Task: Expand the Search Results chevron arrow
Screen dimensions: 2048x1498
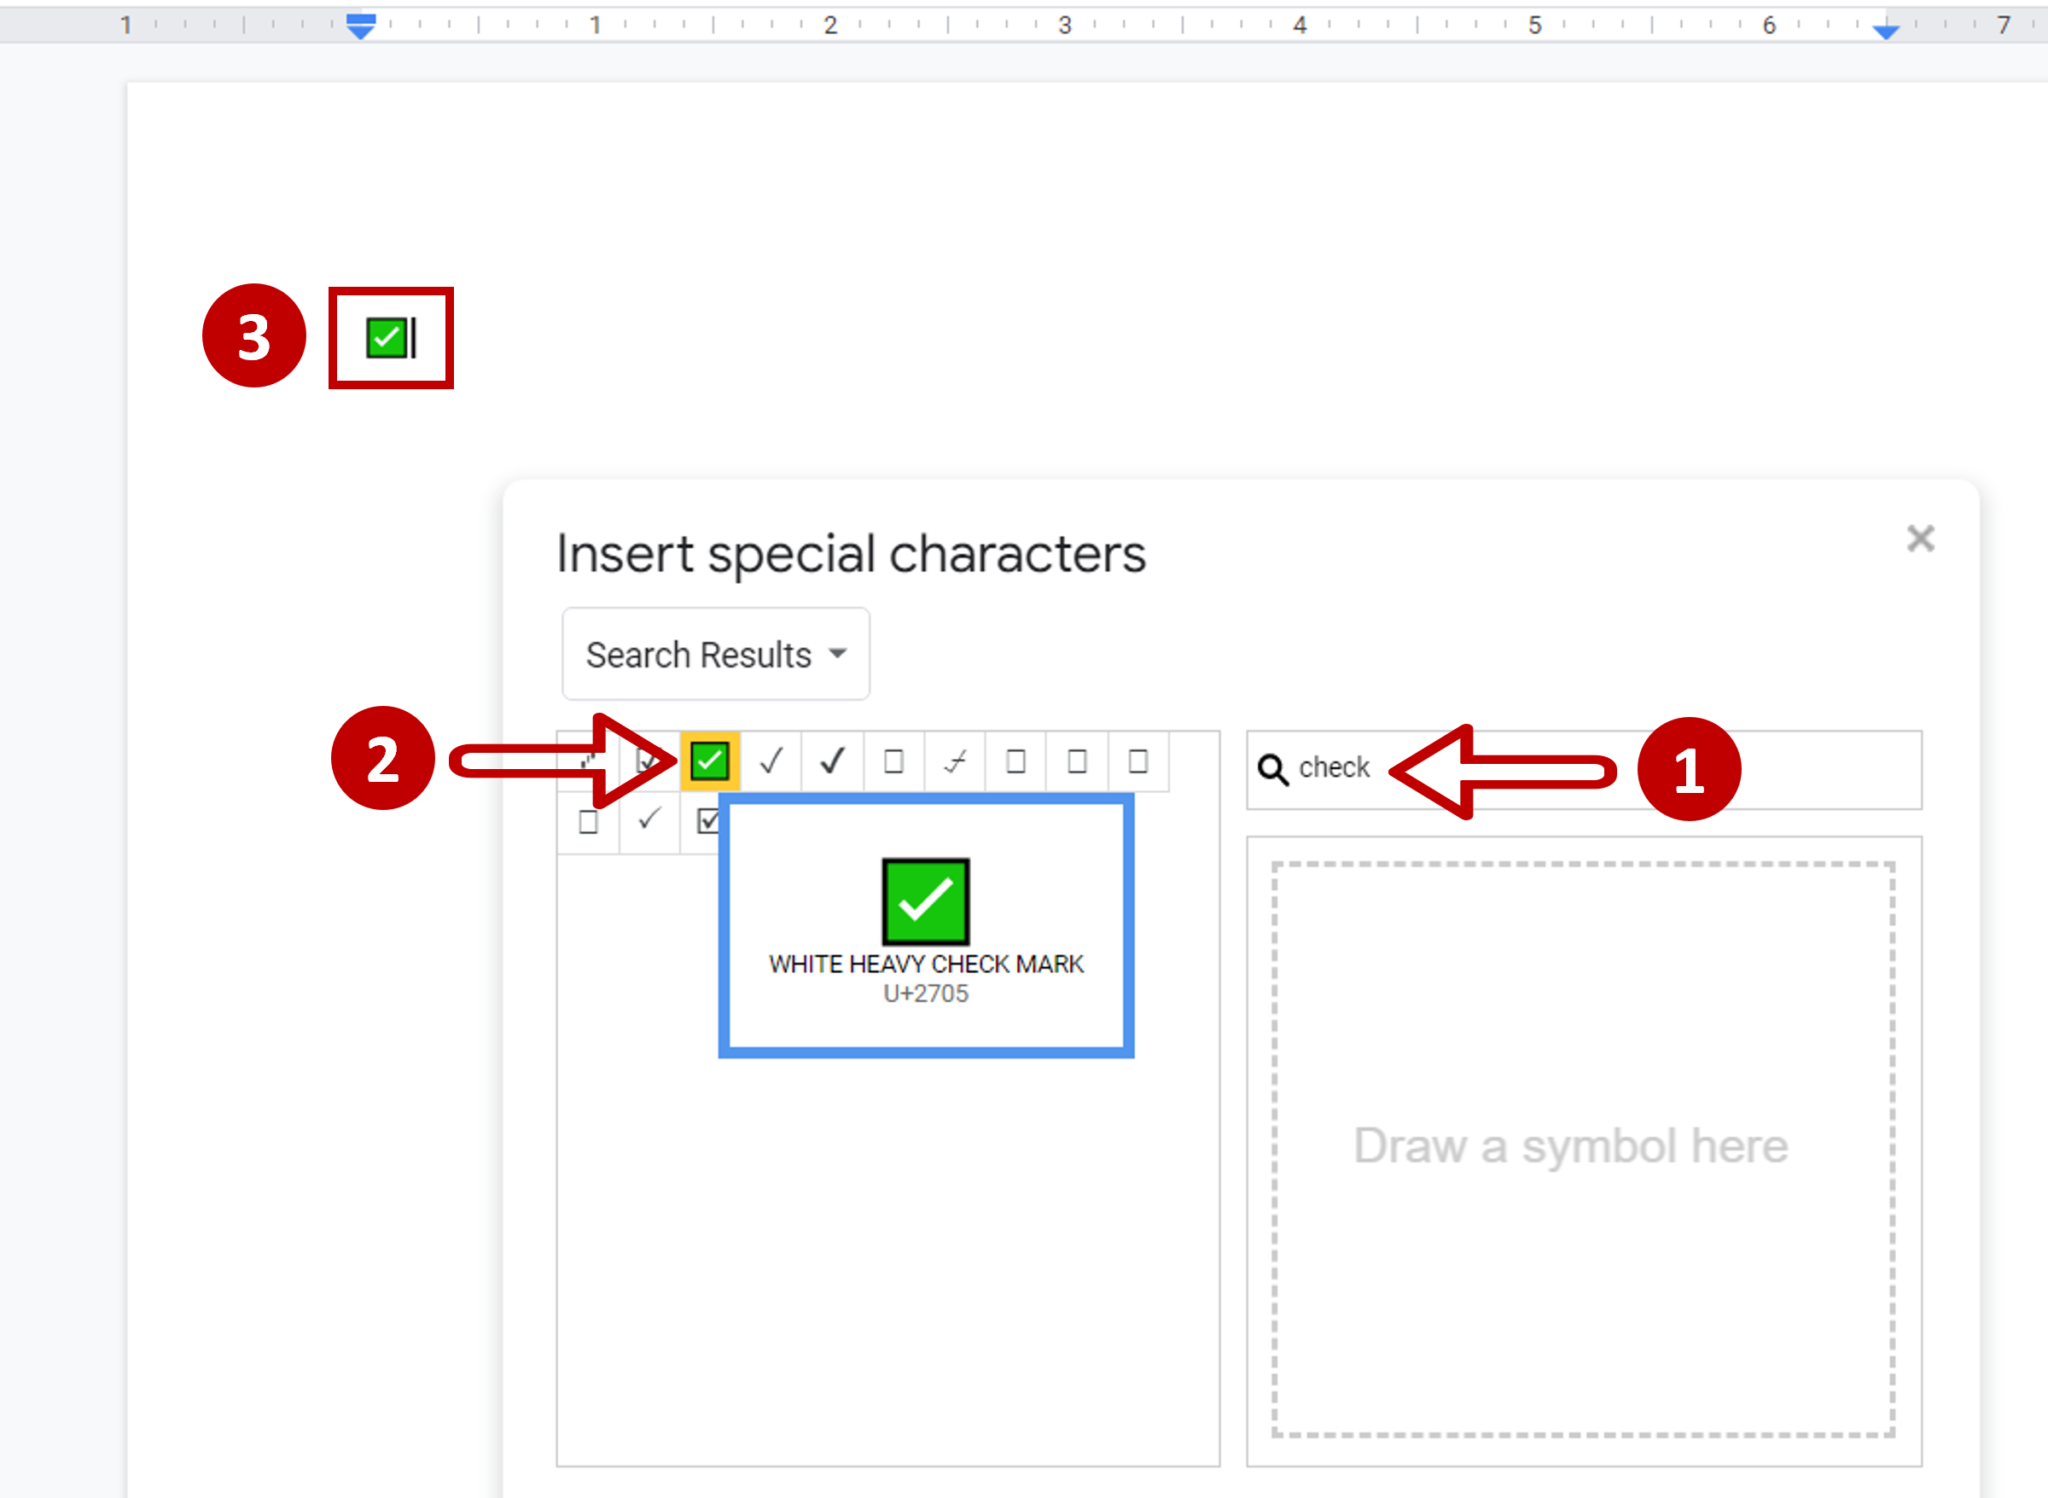Action: pyautogui.click(x=838, y=654)
